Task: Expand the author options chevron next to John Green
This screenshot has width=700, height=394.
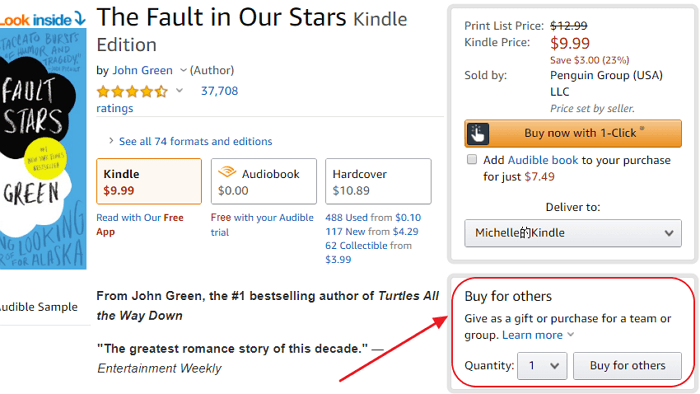Action: (183, 70)
